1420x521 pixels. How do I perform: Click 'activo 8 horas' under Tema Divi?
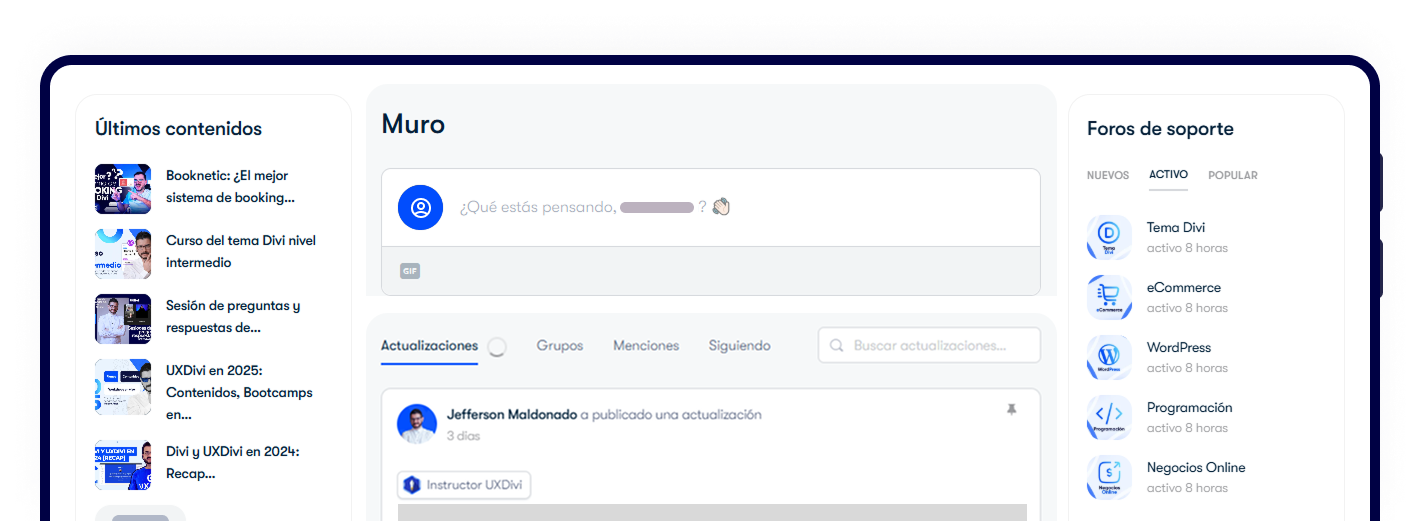point(1187,248)
